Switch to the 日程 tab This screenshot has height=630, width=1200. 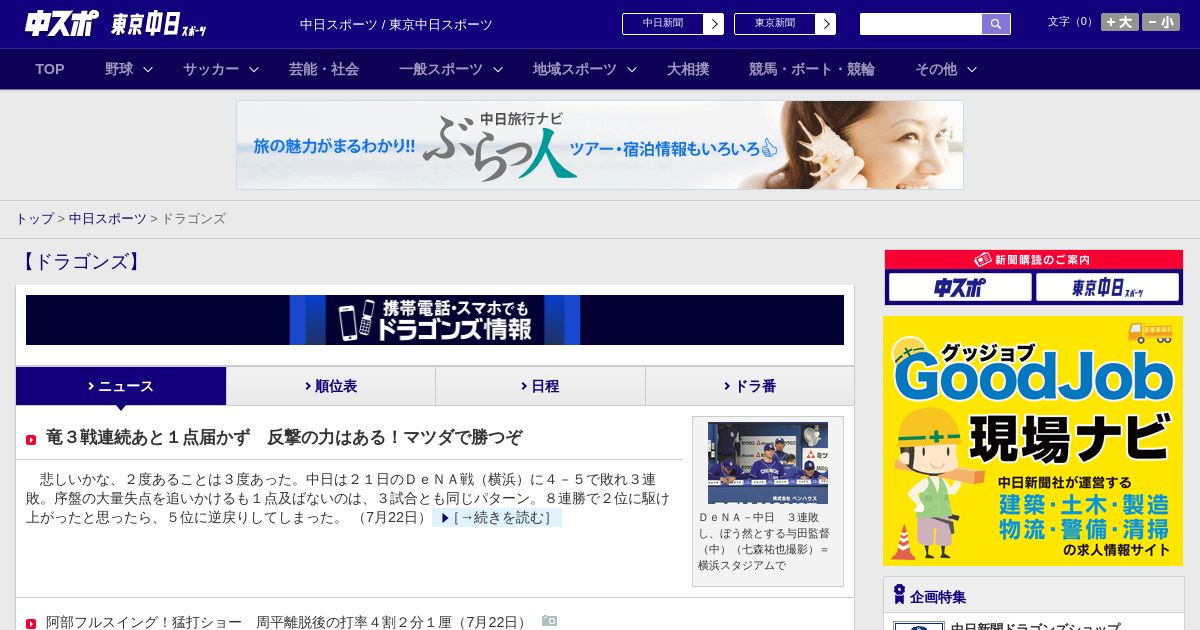[540, 386]
